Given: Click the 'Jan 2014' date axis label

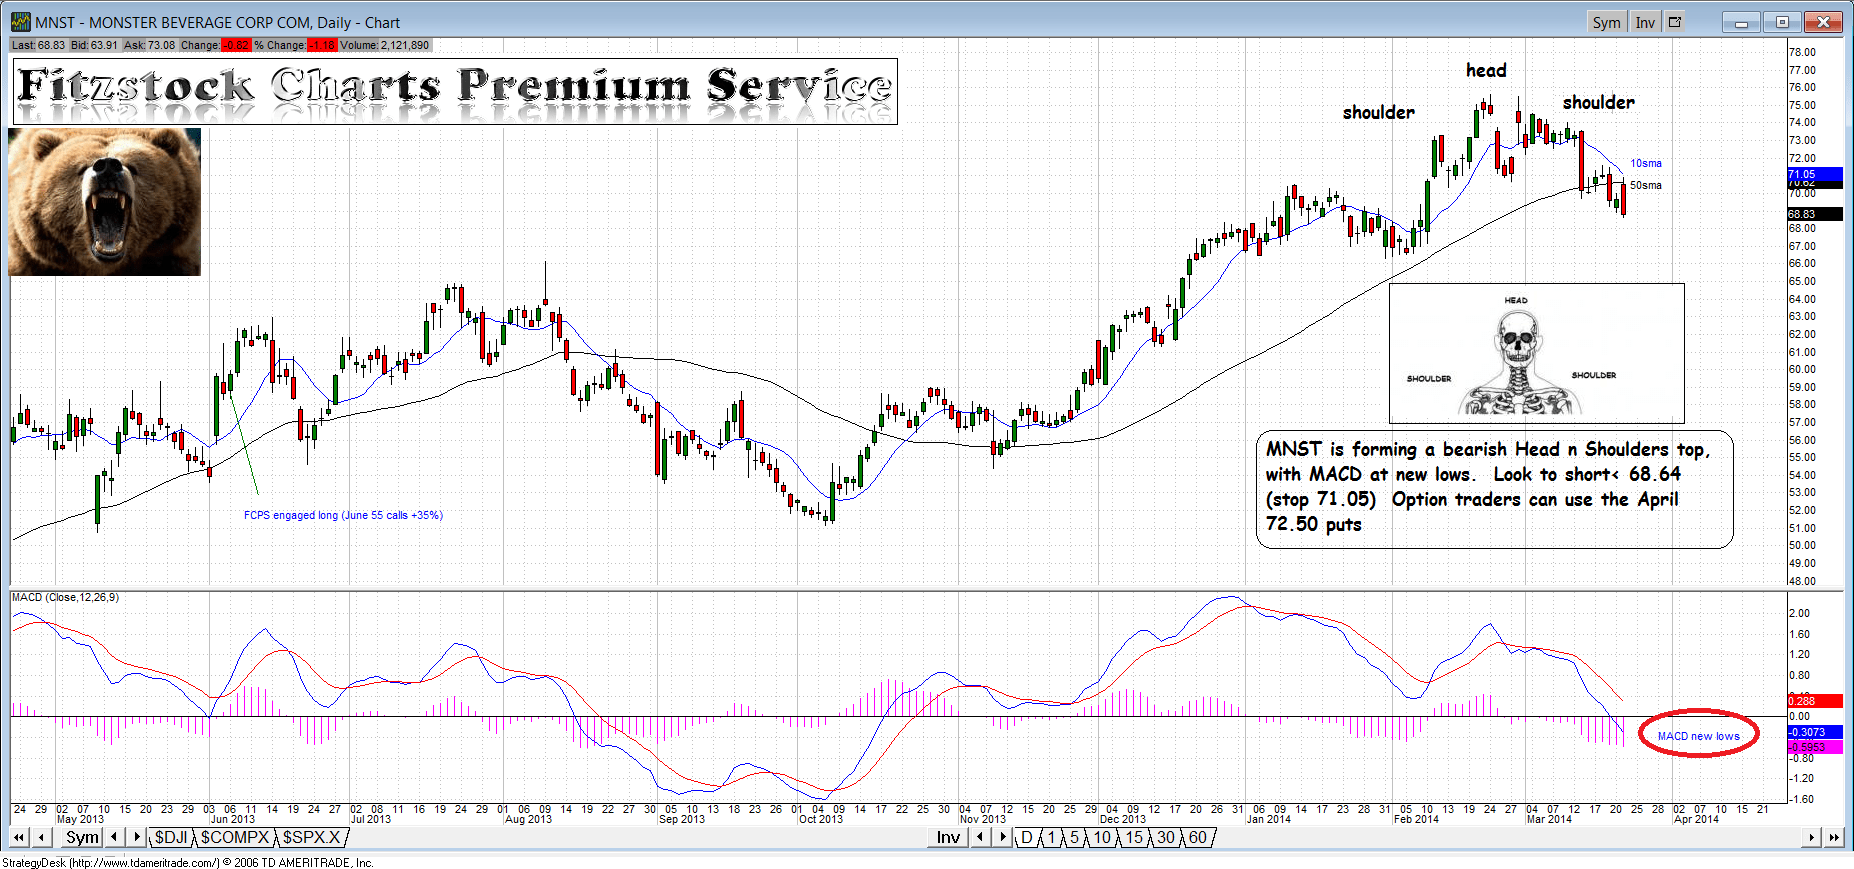Looking at the screenshot, I should pos(1268,819).
